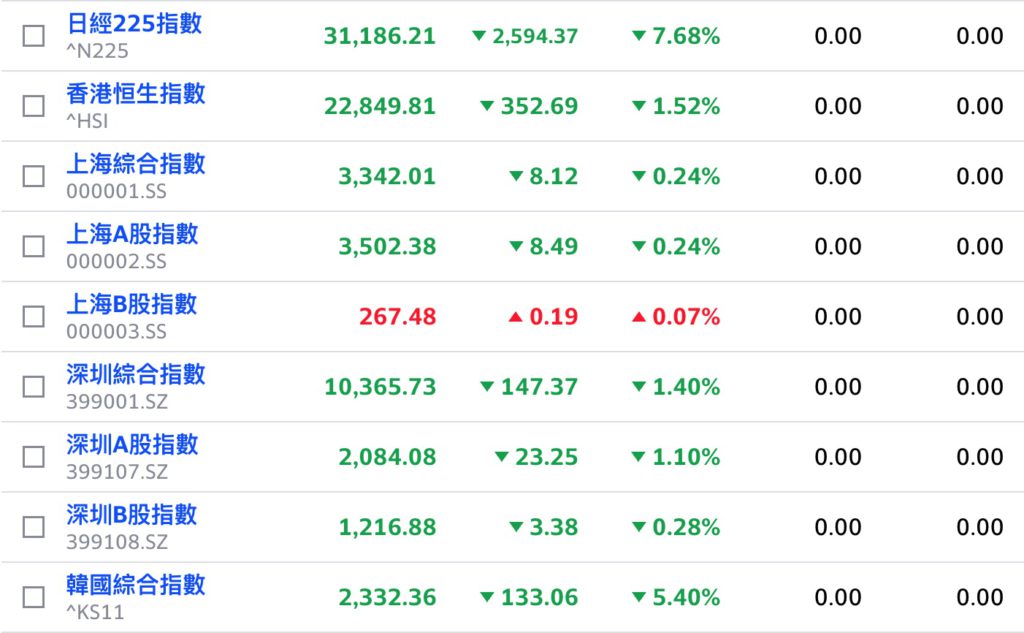Check the box for 日經225指數

click(x=33, y=36)
